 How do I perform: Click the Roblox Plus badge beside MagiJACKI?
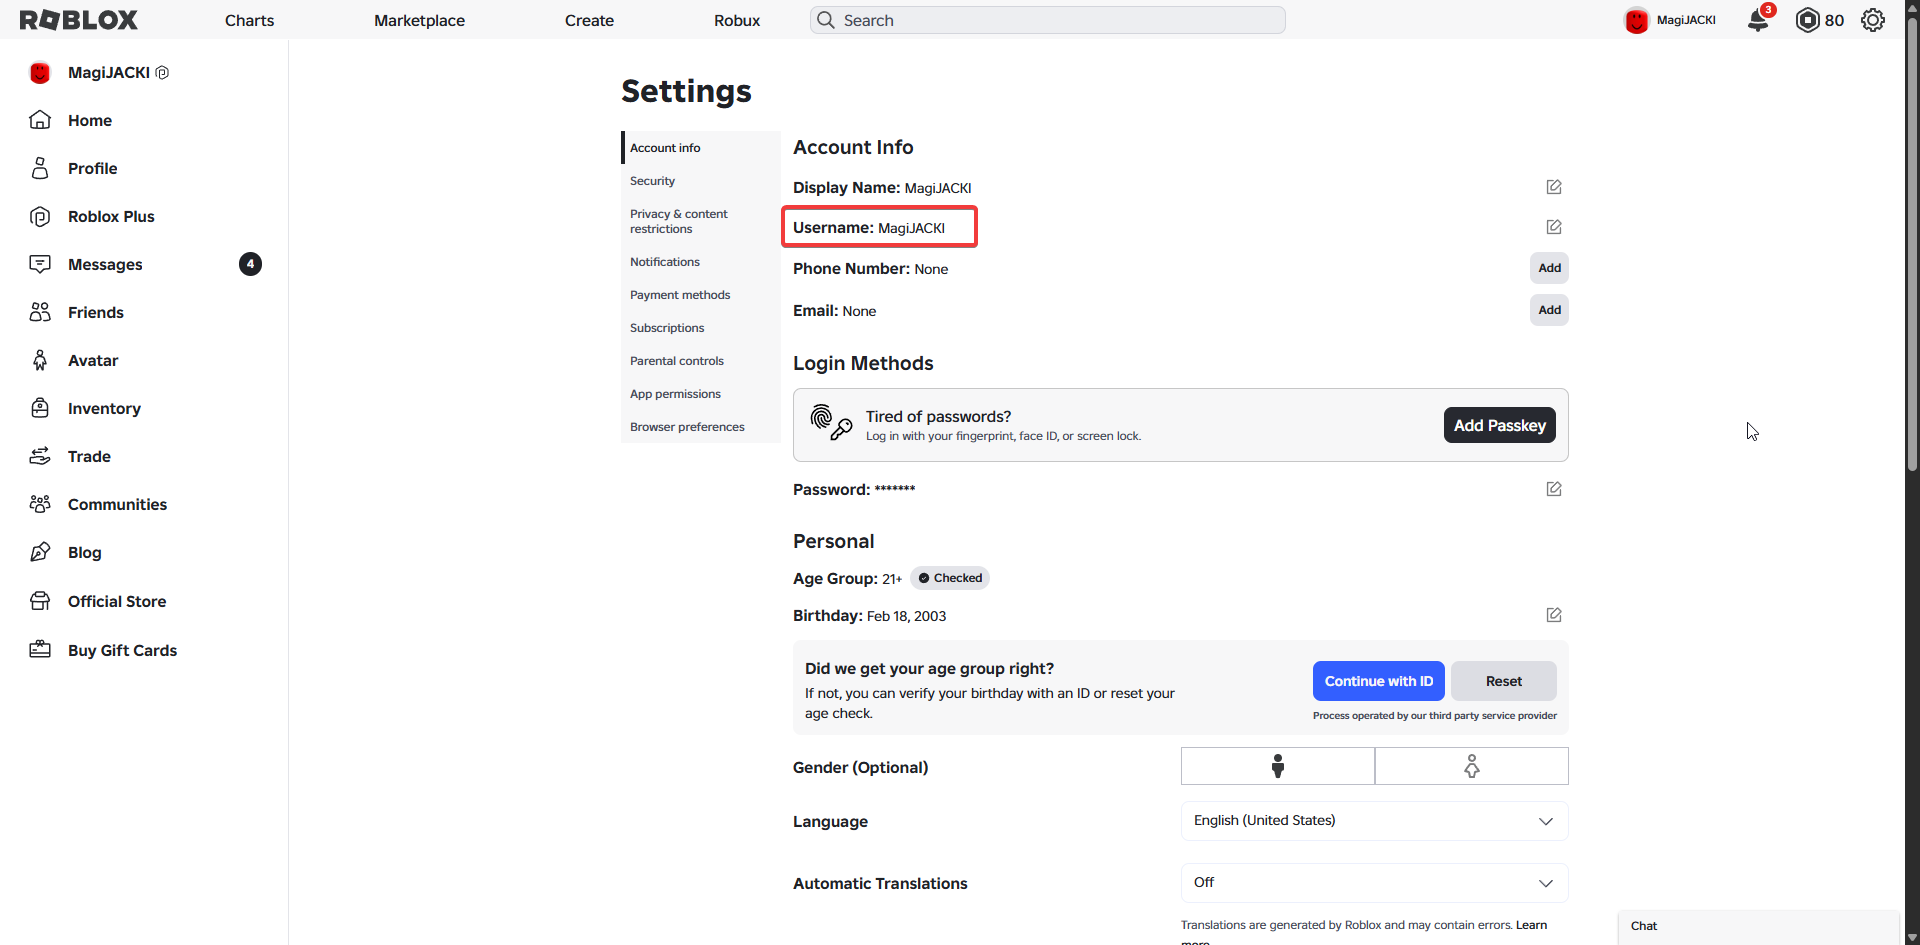coord(162,72)
